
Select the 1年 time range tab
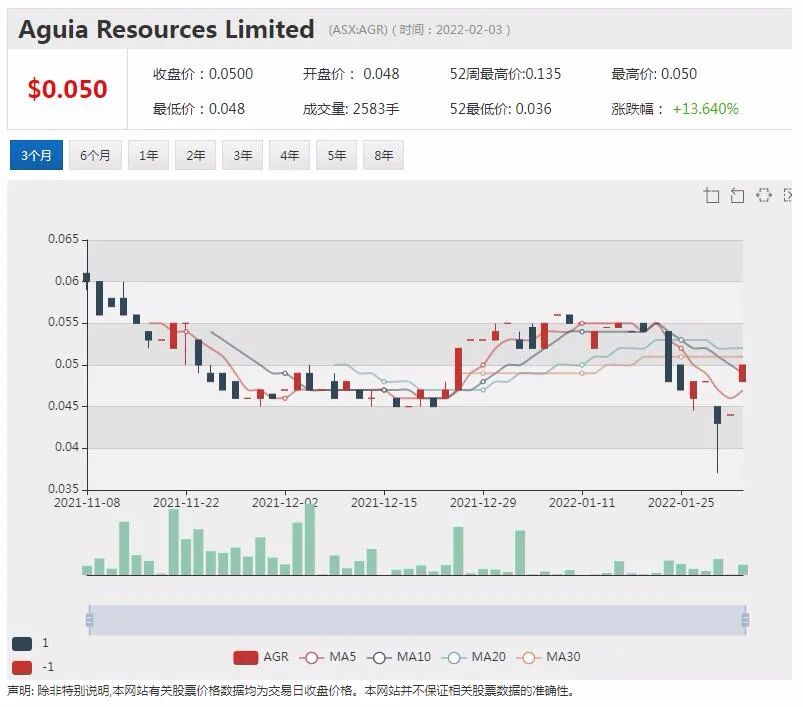[149, 155]
